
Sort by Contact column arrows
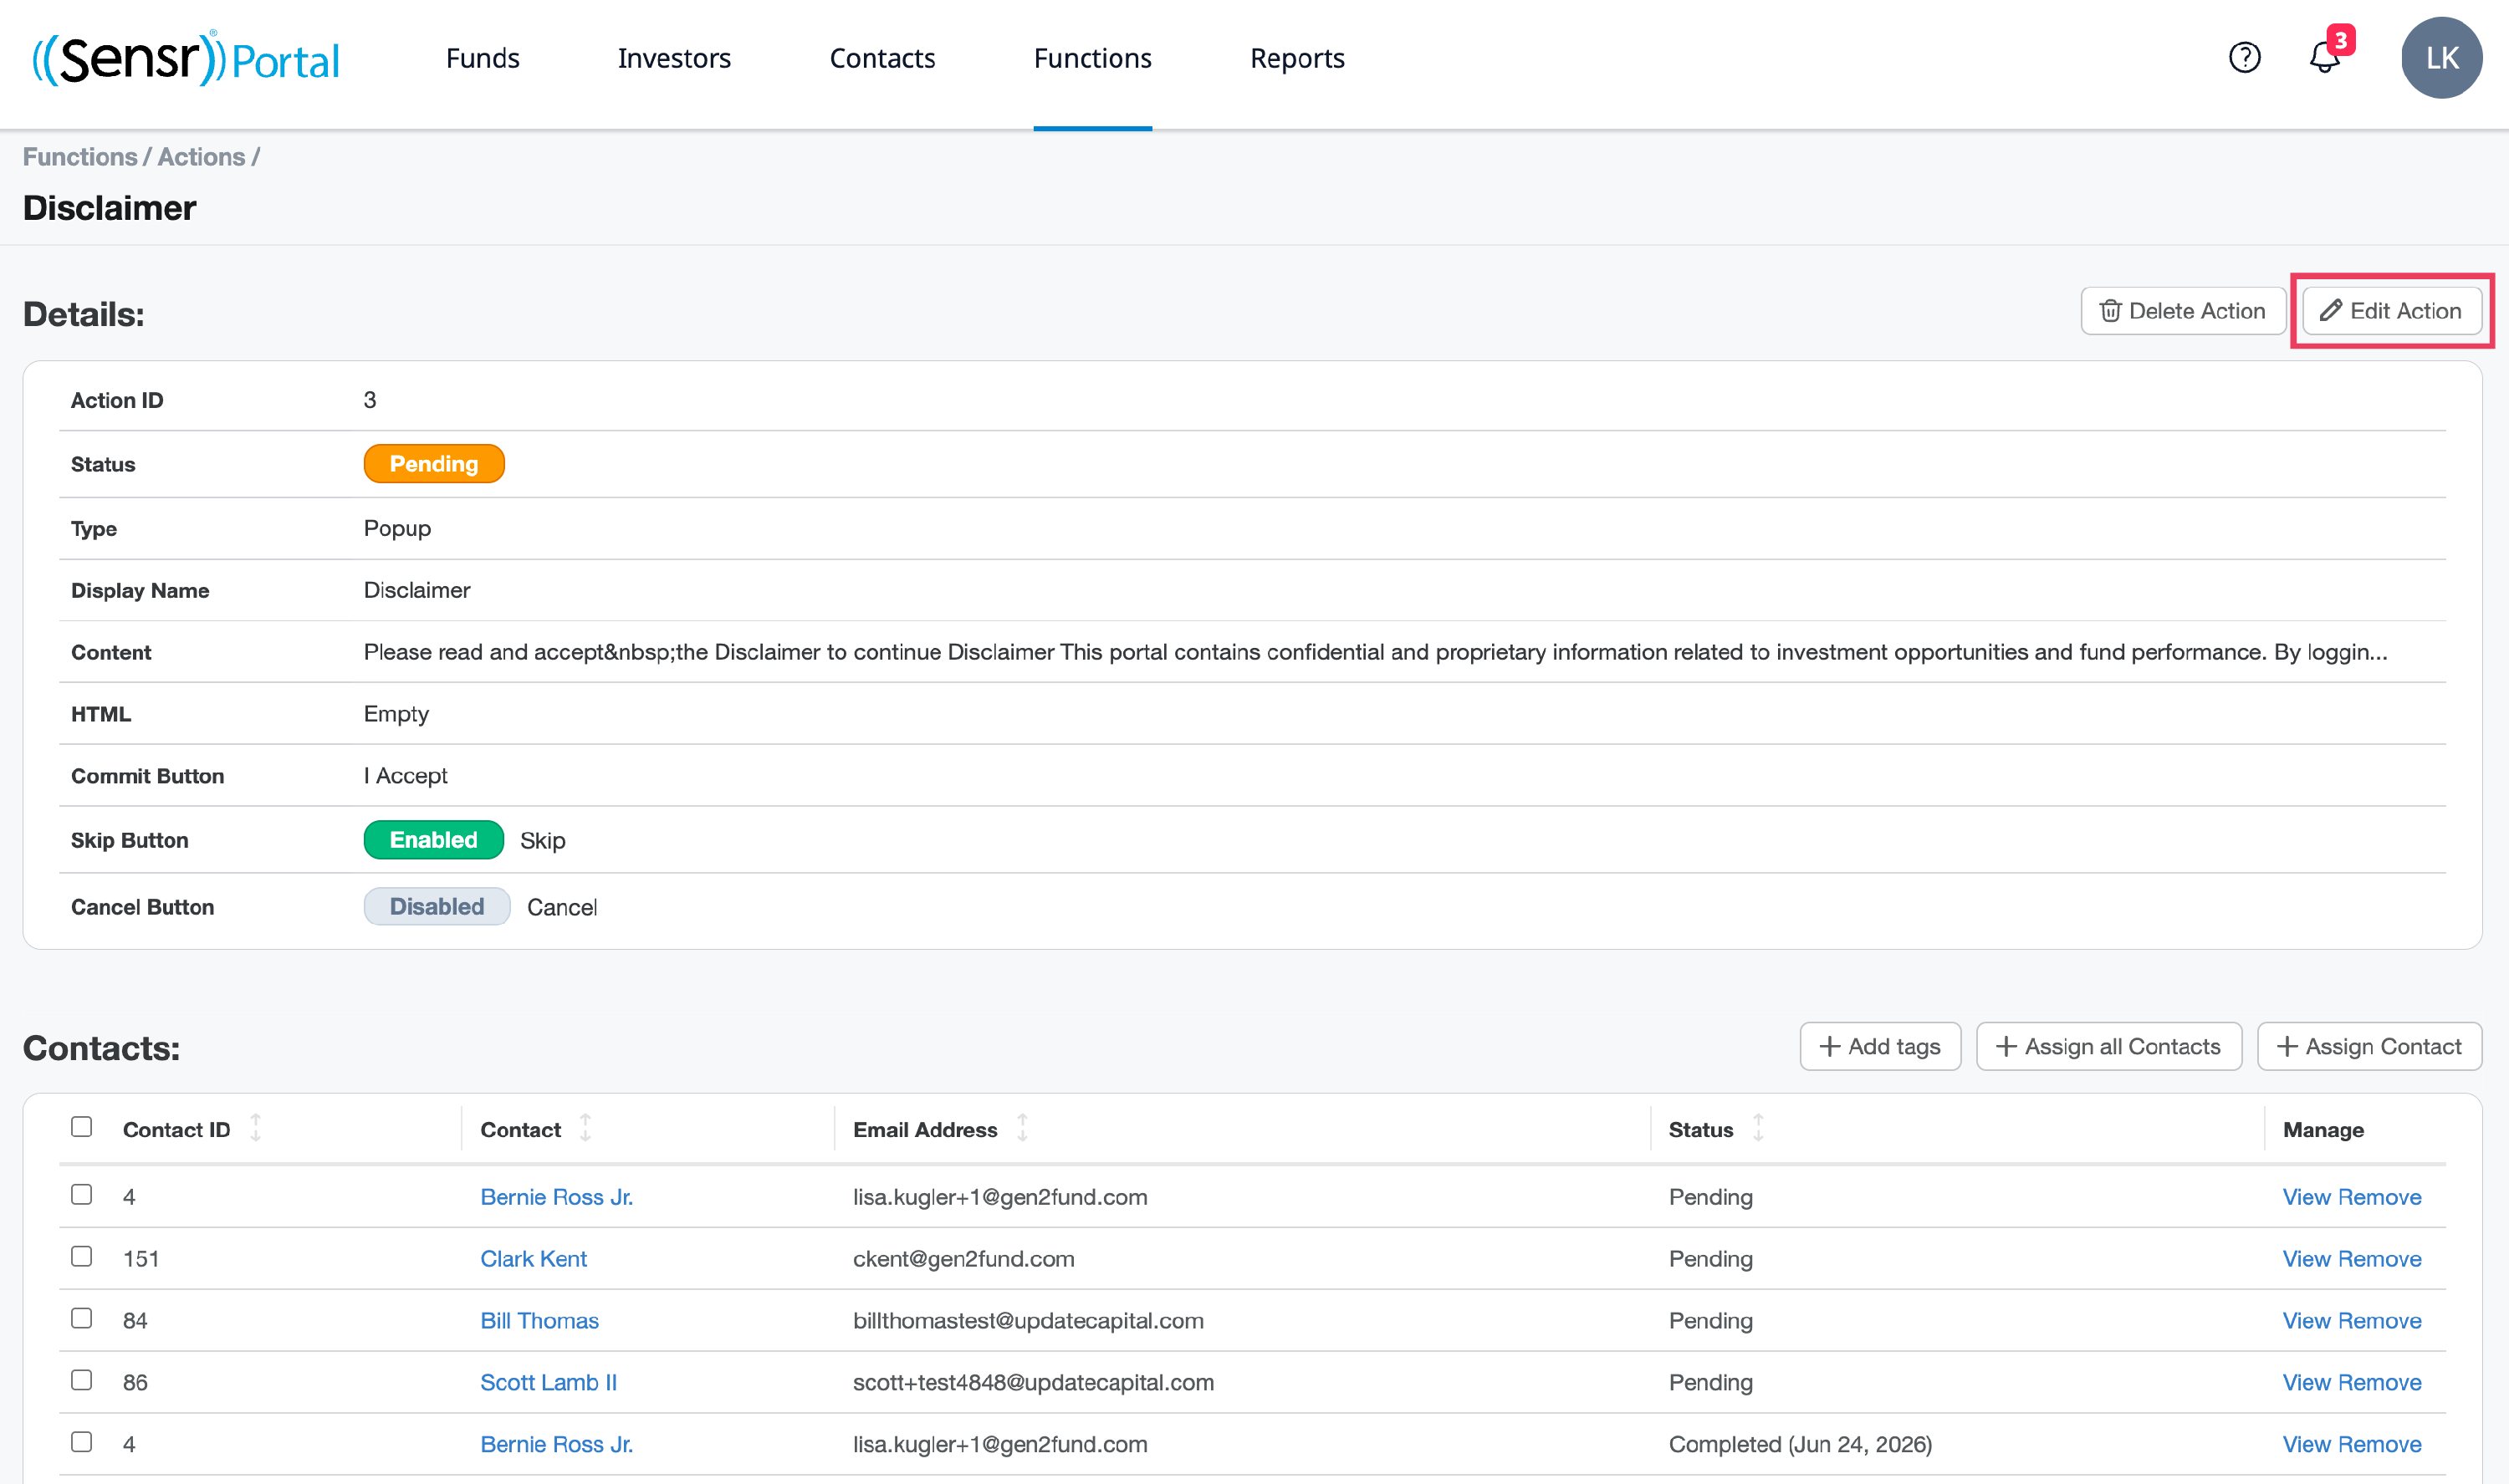(586, 1128)
